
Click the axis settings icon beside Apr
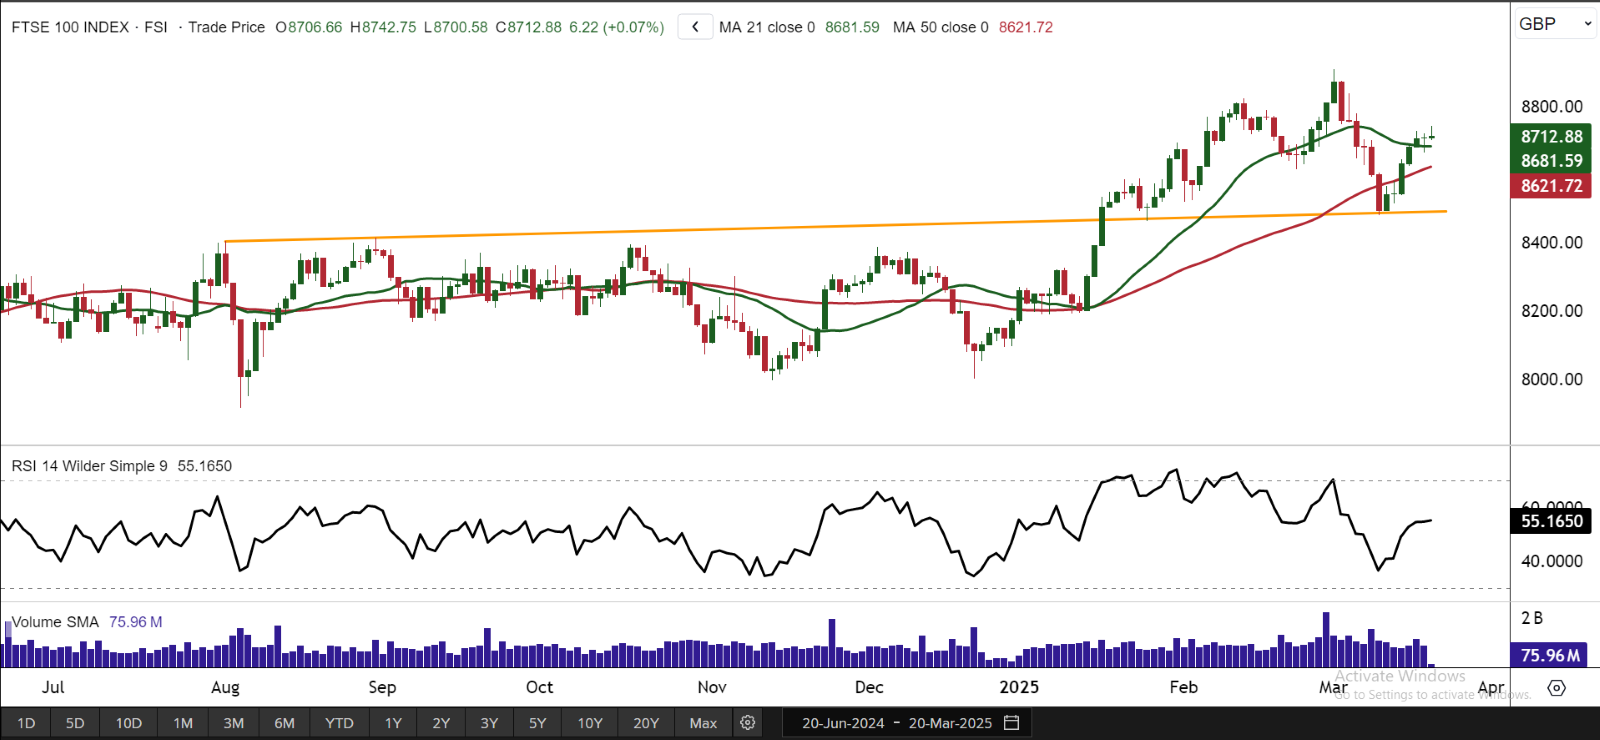(x=1556, y=687)
